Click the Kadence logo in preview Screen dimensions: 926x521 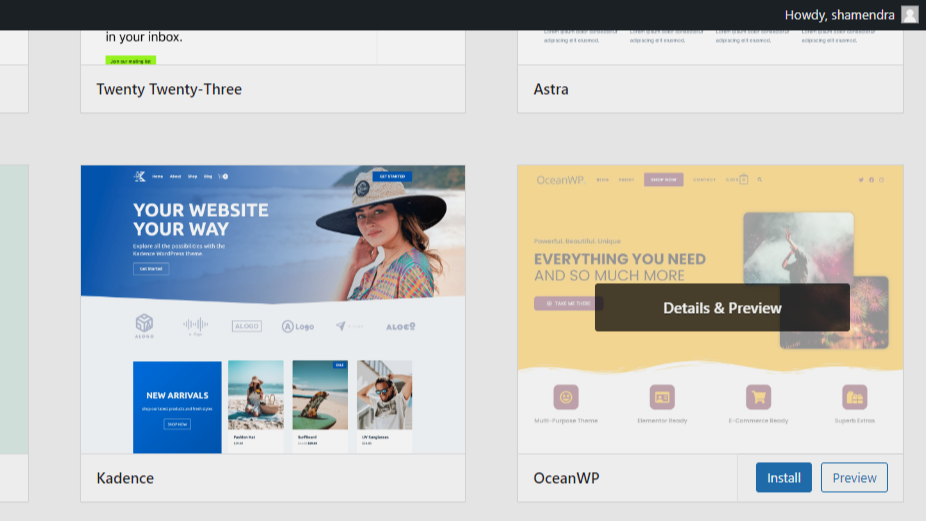pos(139,176)
